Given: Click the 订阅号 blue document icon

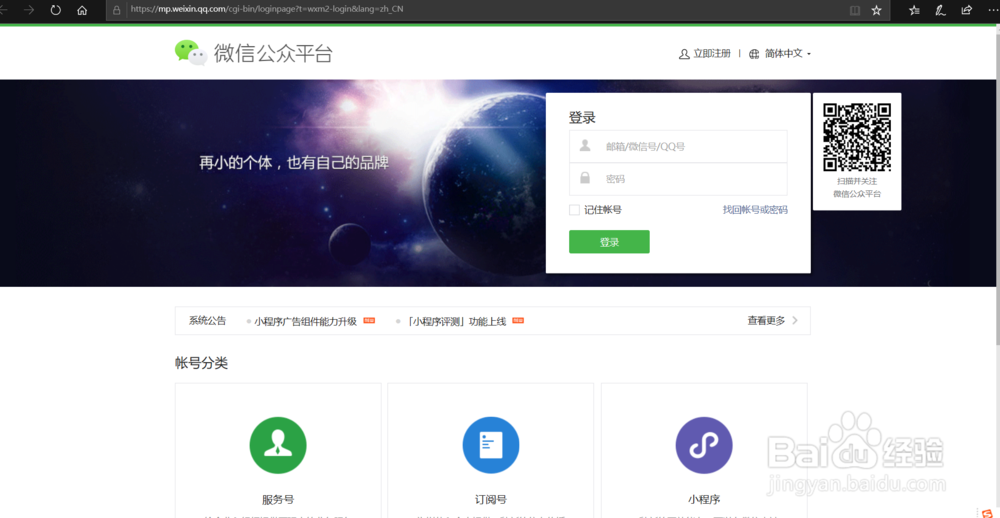Looking at the screenshot, I should (x=490, y=445).
